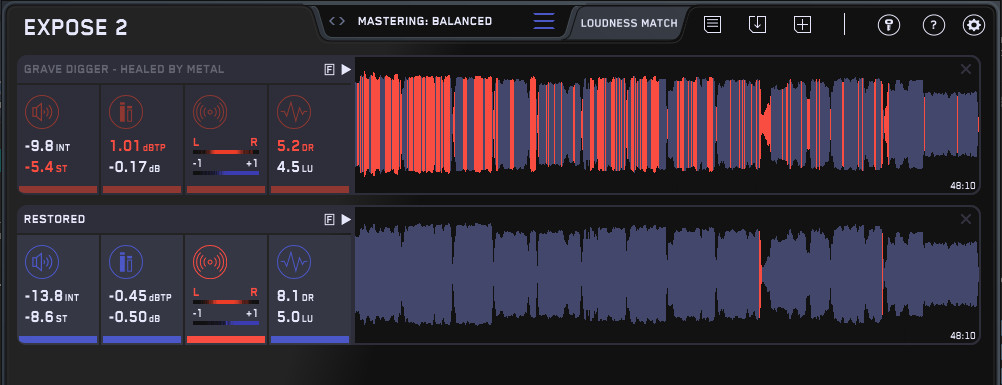Viewport: 1002px width, 385px height.
Task: Play the RESTORED track
Action: [346, 219]
